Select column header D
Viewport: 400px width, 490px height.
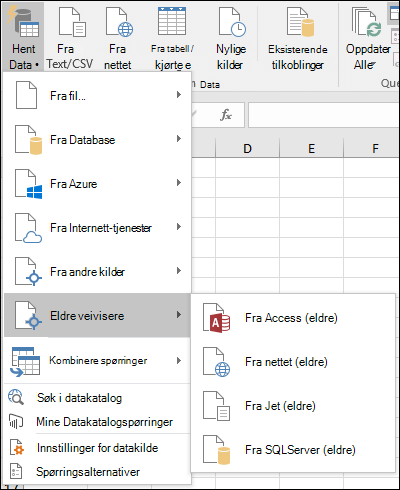point(247,148)
